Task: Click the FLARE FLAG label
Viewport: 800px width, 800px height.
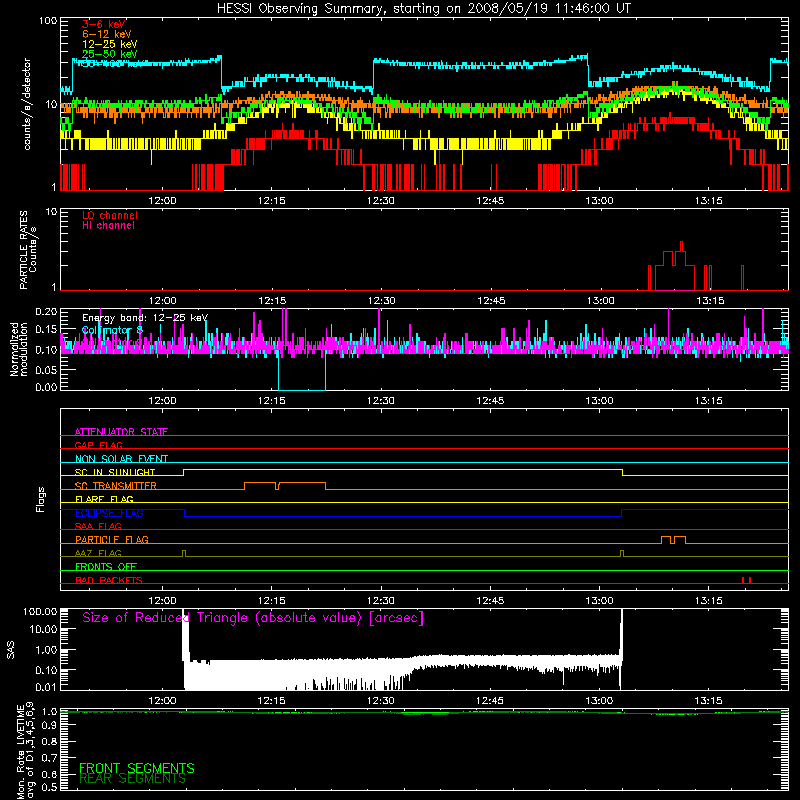Action: point(104,499)
